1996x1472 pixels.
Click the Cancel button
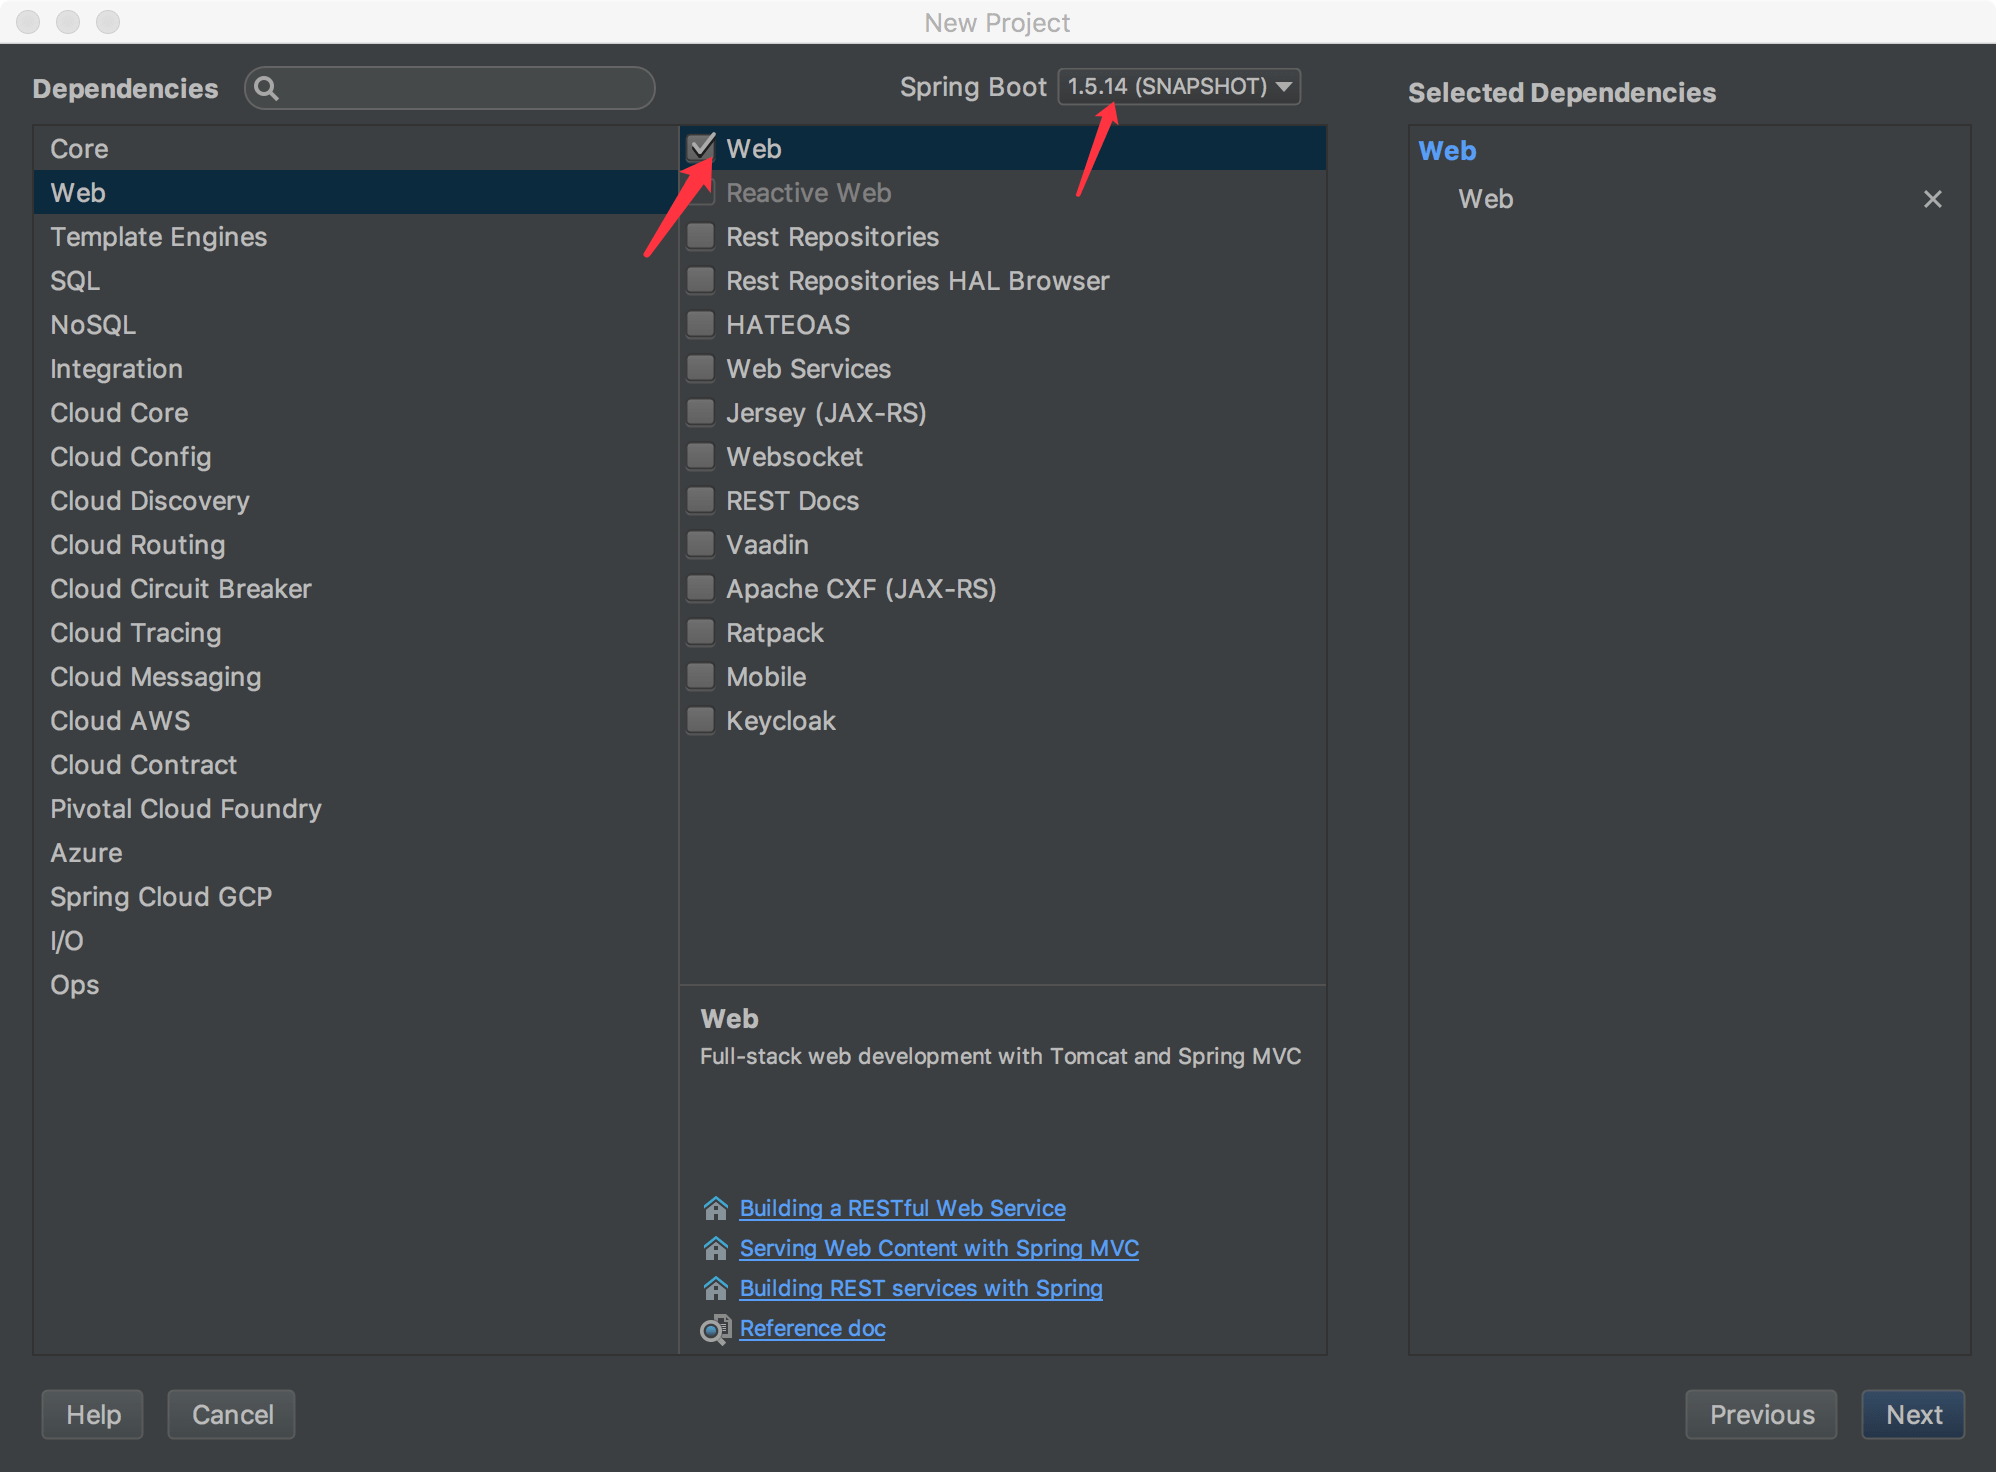(x=232, y=1414)
